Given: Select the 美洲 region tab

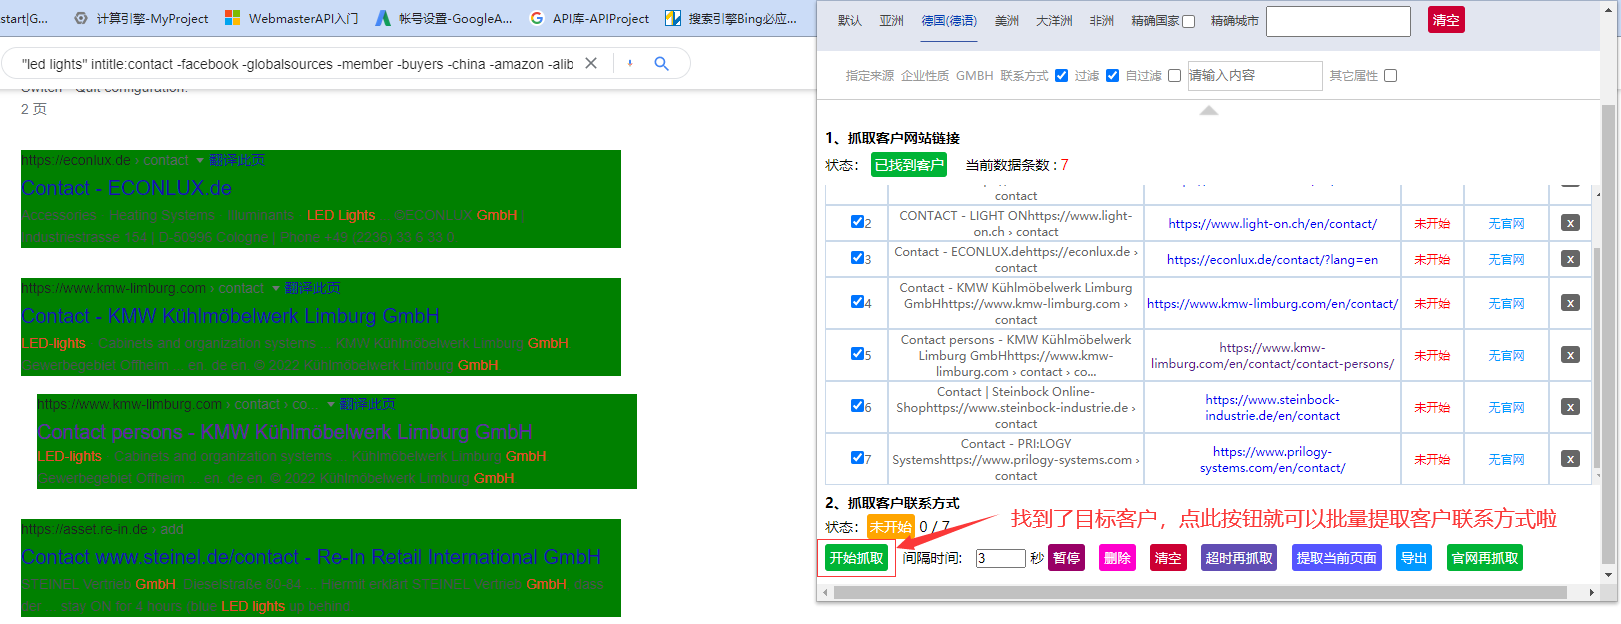Looking at the screenshot, I should [1007, 21].
